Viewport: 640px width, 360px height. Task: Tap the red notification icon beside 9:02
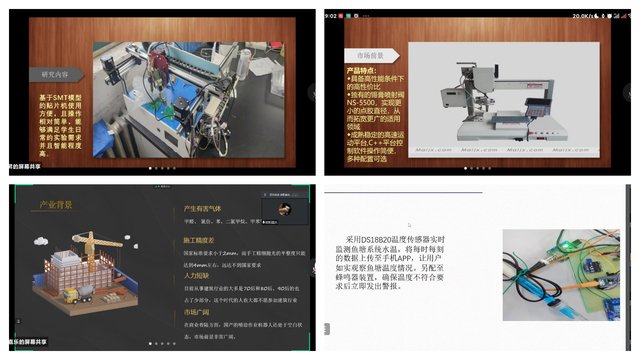(341, 16)
